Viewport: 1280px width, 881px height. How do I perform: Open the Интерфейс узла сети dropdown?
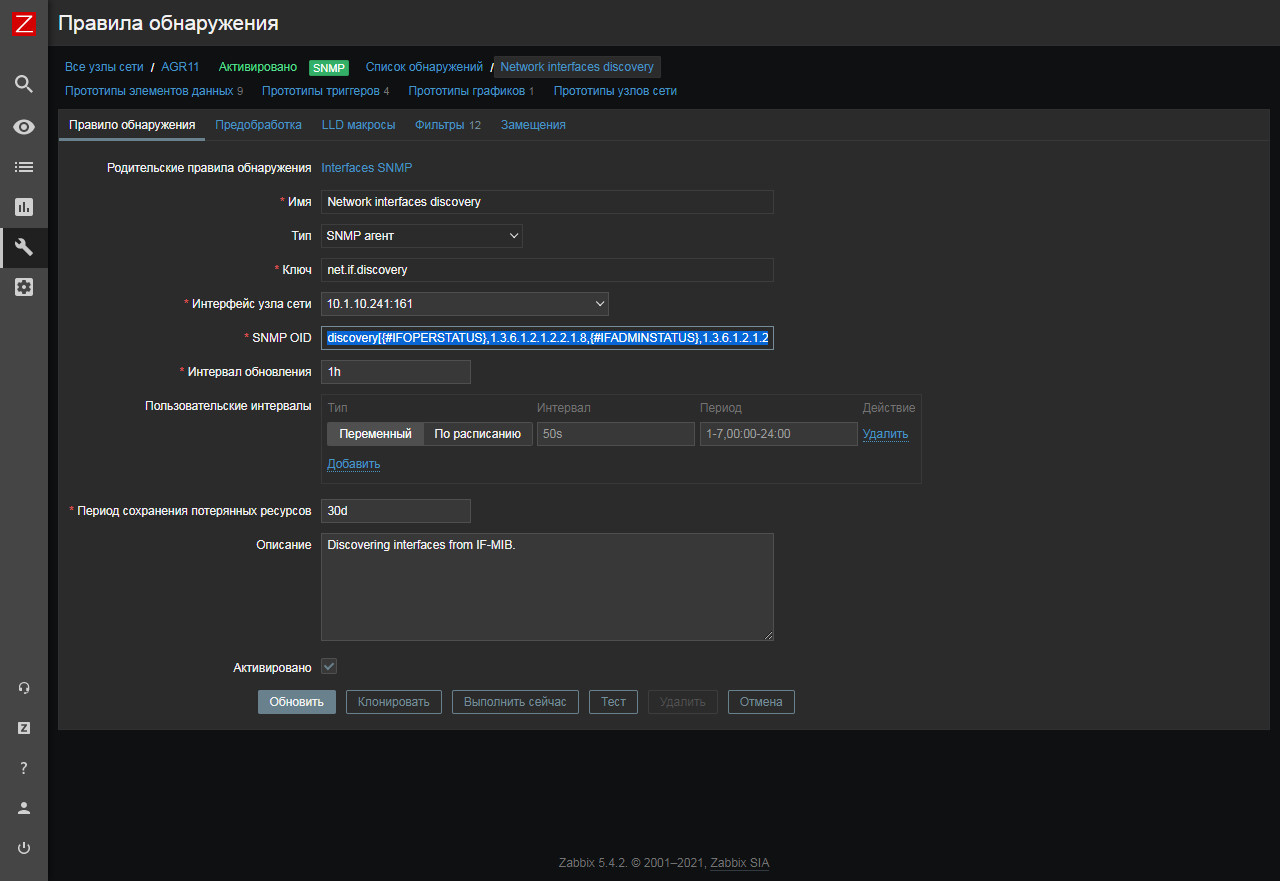pyautogui.click(x=464, y=304)
